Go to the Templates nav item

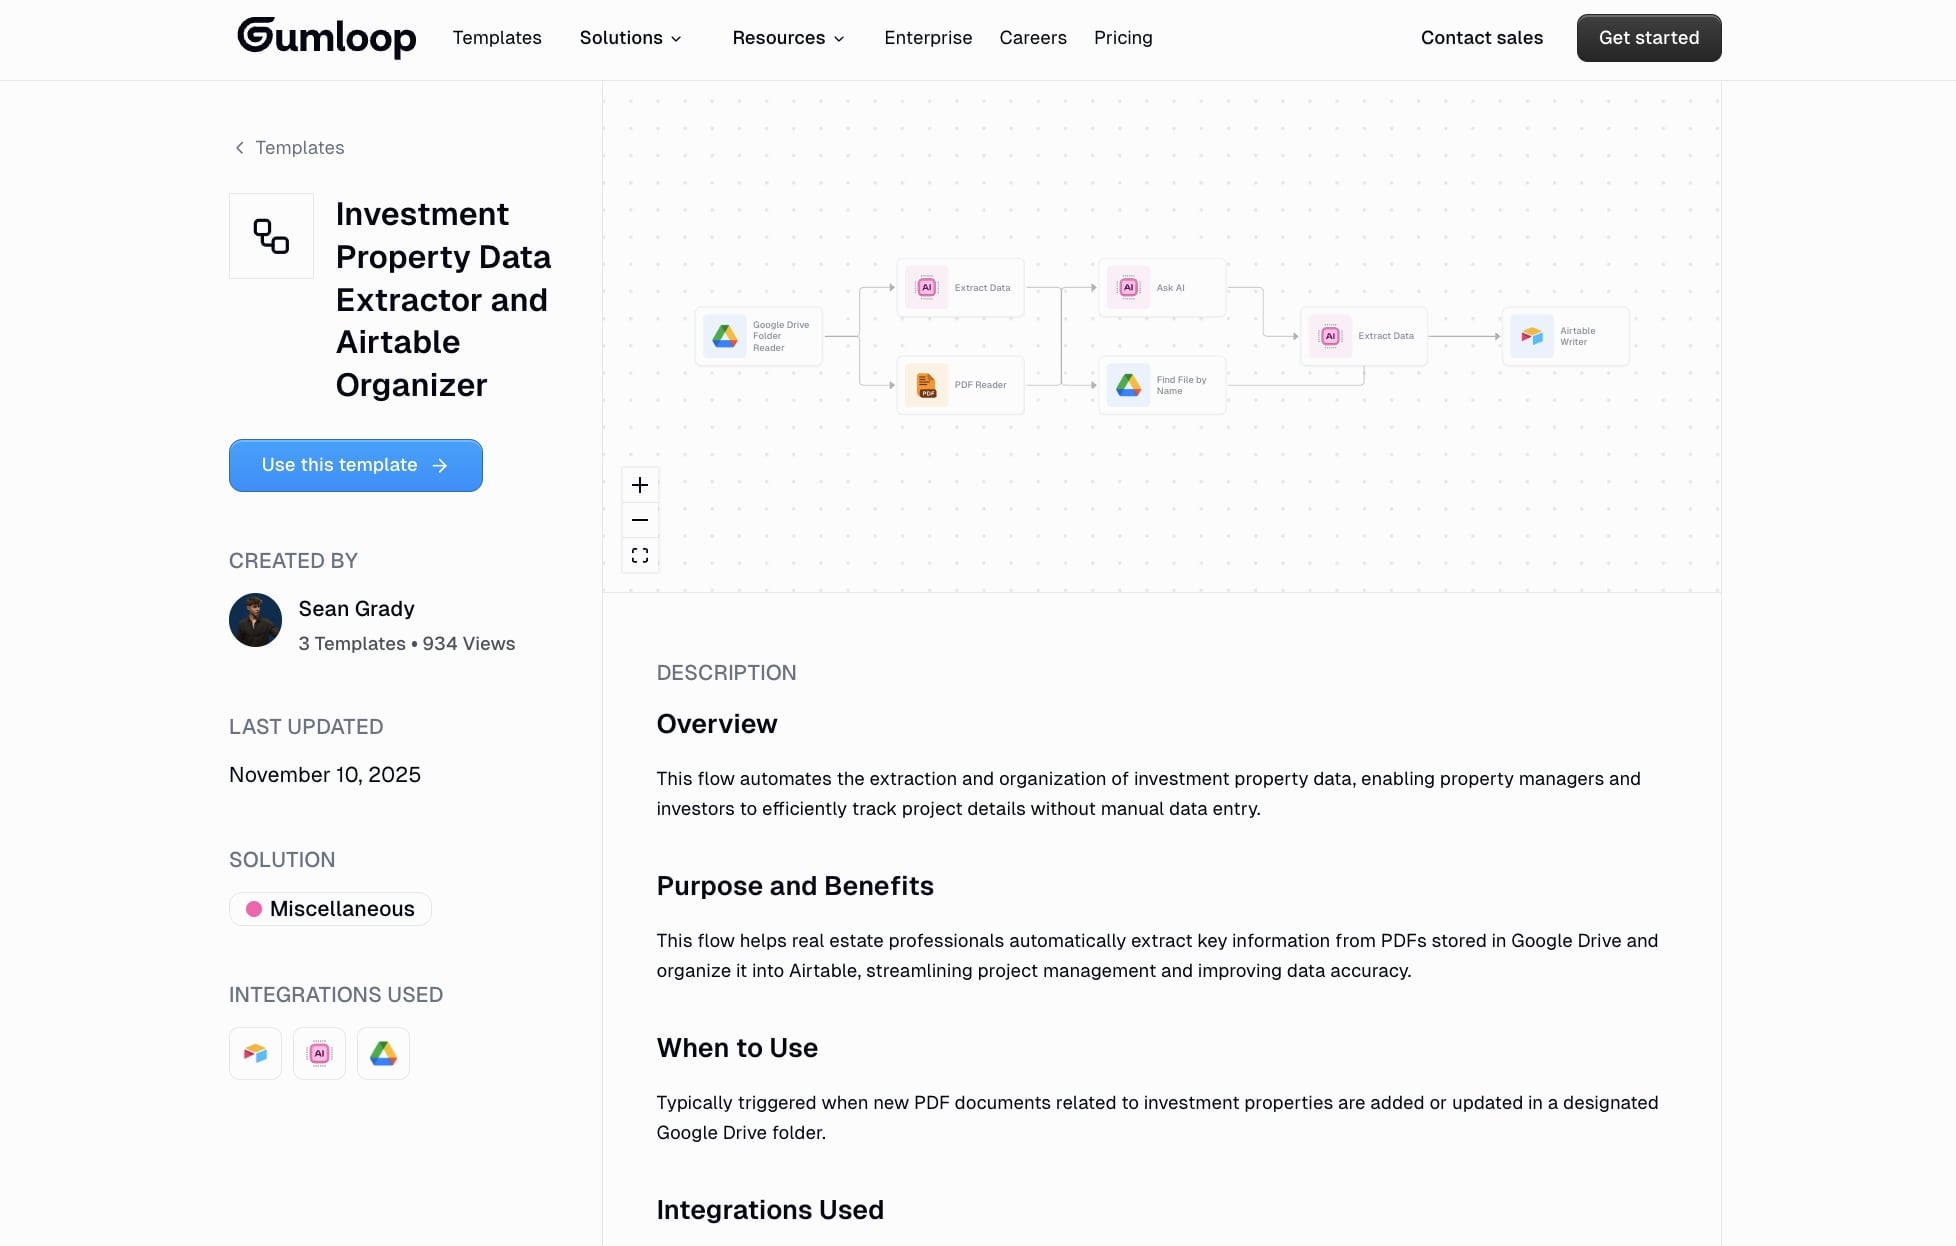pos(497,38)
